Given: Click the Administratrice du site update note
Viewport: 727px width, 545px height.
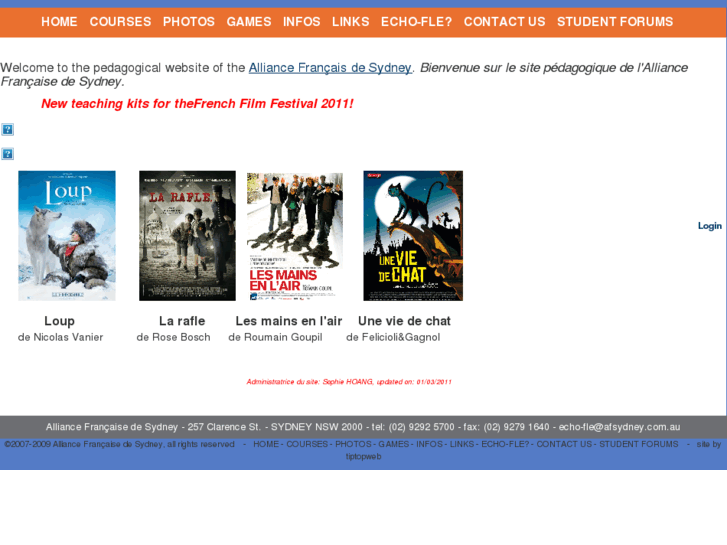Looking at the screenshot, I should pos(349,382).
